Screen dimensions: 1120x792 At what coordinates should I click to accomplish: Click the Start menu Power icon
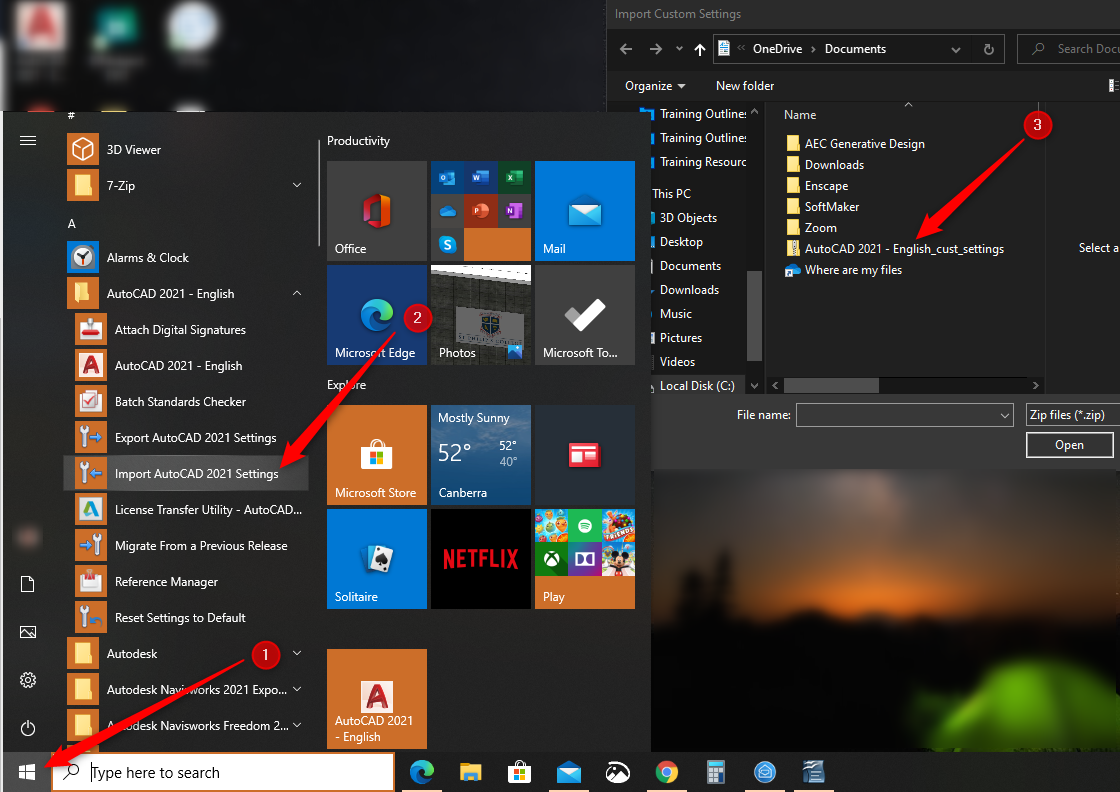coord(28,728)
